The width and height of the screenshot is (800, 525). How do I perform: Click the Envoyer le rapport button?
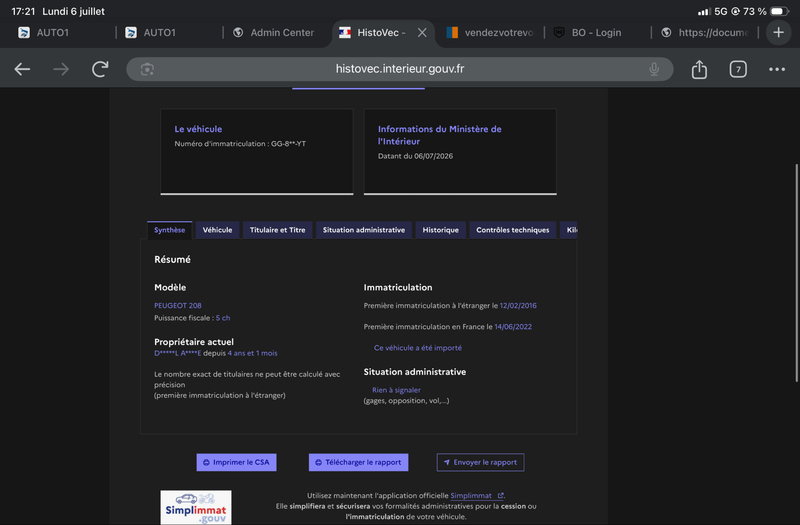(x=480, y=462)
